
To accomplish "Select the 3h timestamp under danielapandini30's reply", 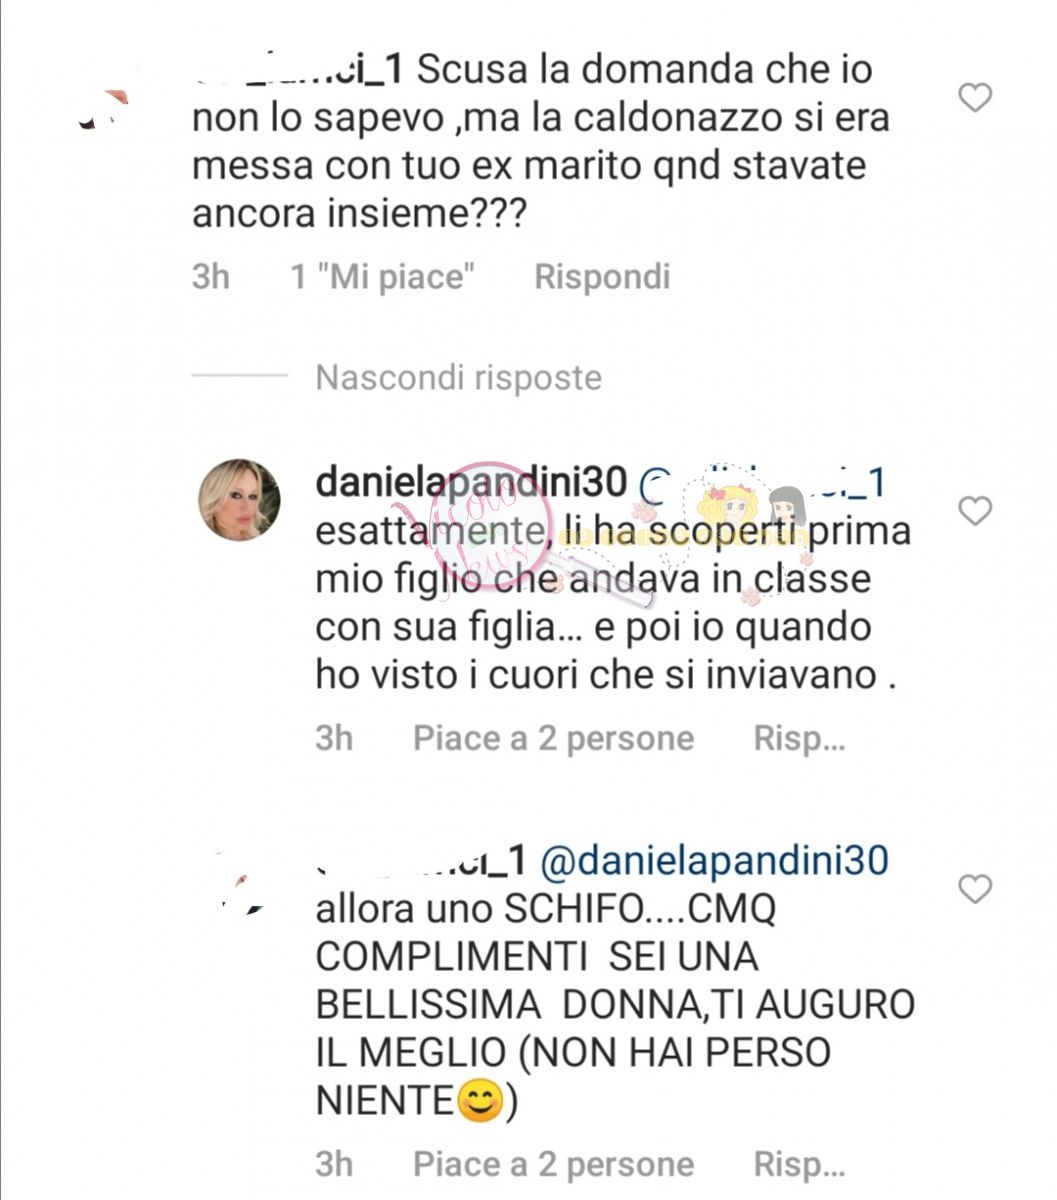I will coord(334,739).
